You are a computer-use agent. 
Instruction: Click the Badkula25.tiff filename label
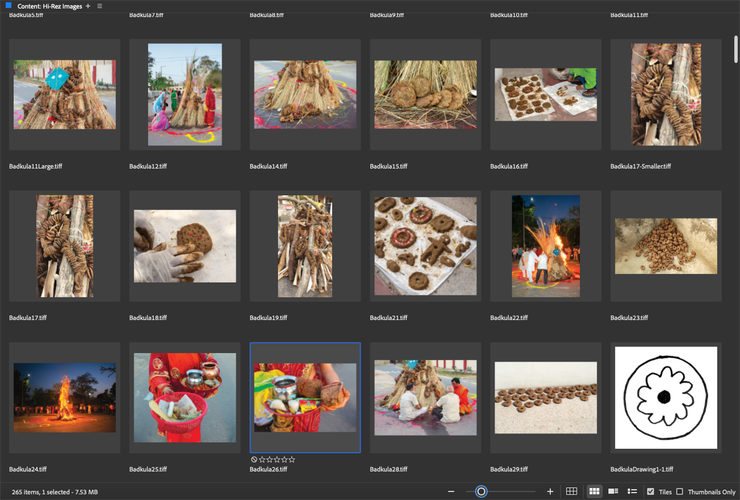[148, 469]
